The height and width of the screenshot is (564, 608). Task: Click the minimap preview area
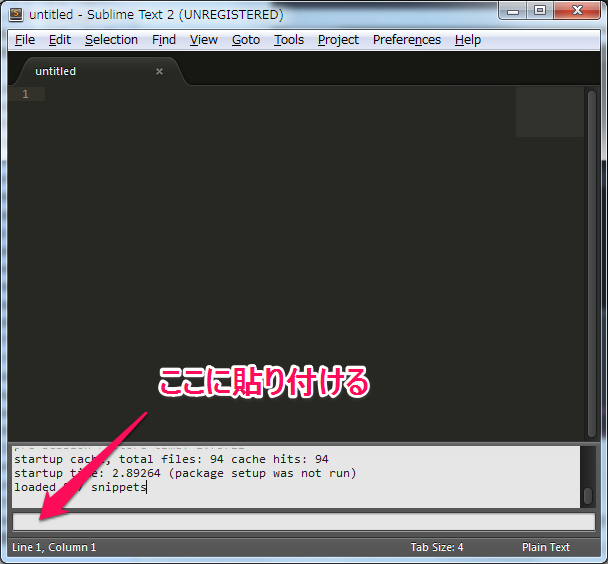549,112
